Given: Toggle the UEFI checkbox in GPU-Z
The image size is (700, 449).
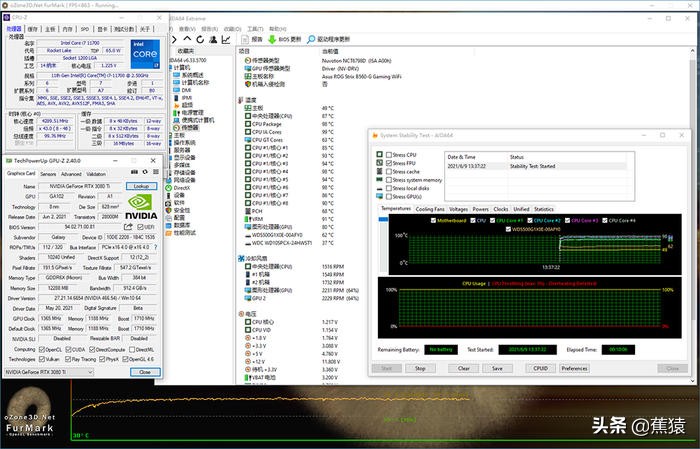Looking at the screenshot, I should pyautogui.click(x=140, y=227).
